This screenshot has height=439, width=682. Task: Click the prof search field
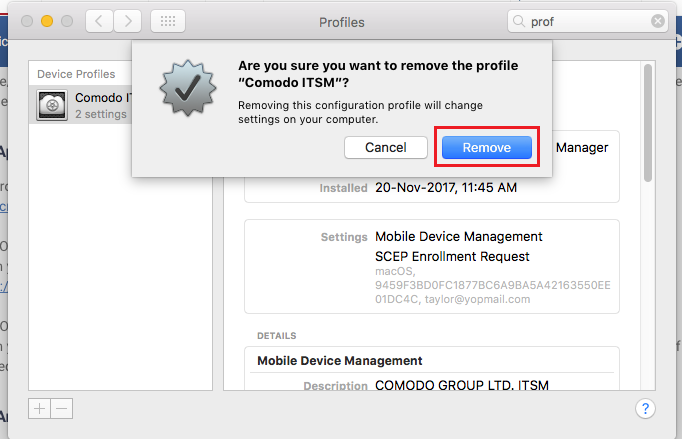(x=587, y=21)
